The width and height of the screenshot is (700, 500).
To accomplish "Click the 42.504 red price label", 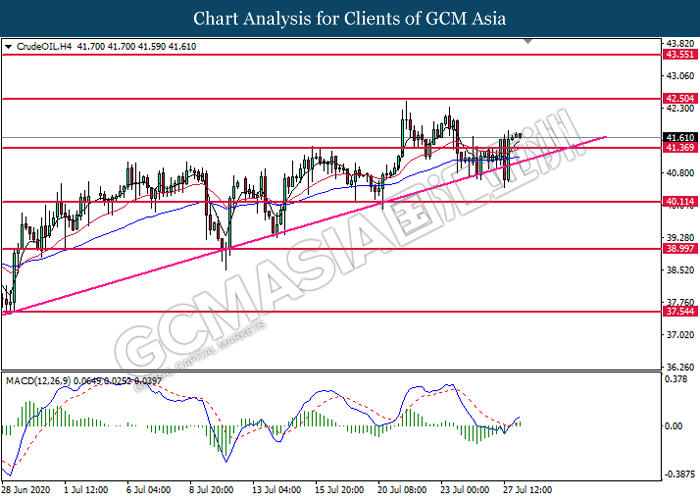I will (680, 98).
